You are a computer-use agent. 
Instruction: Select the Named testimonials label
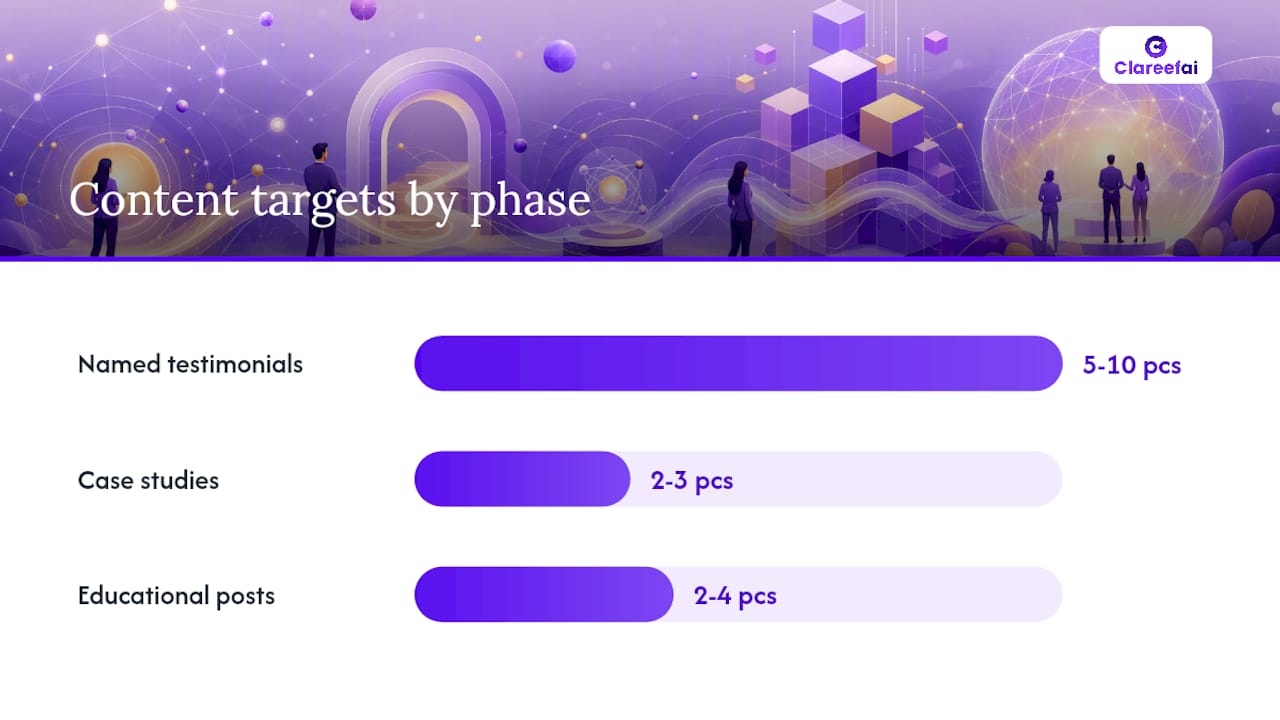tap(190, 364)
